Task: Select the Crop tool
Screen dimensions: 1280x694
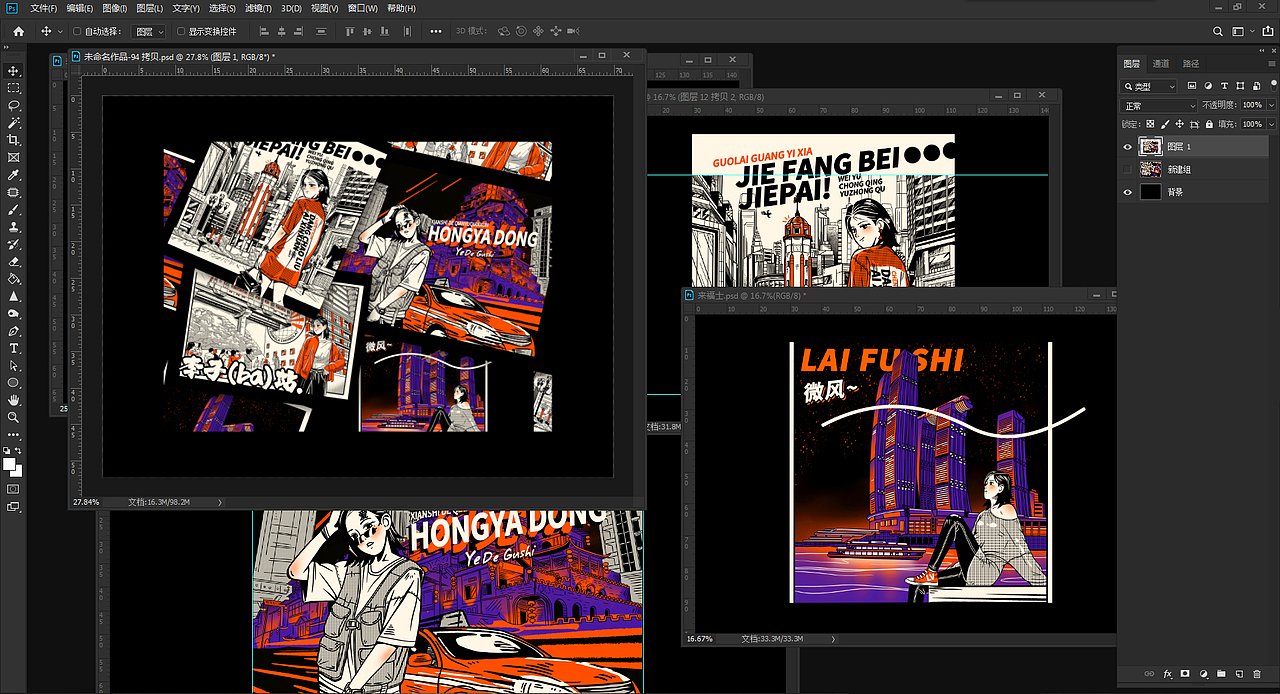Action: [x=14, y=140]
